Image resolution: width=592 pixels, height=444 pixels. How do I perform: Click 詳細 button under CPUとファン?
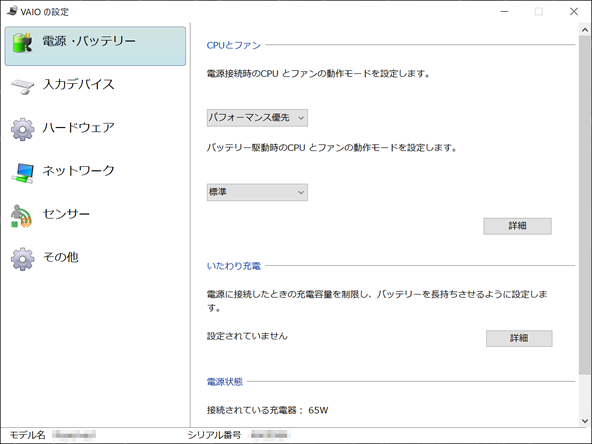[517, 226]
